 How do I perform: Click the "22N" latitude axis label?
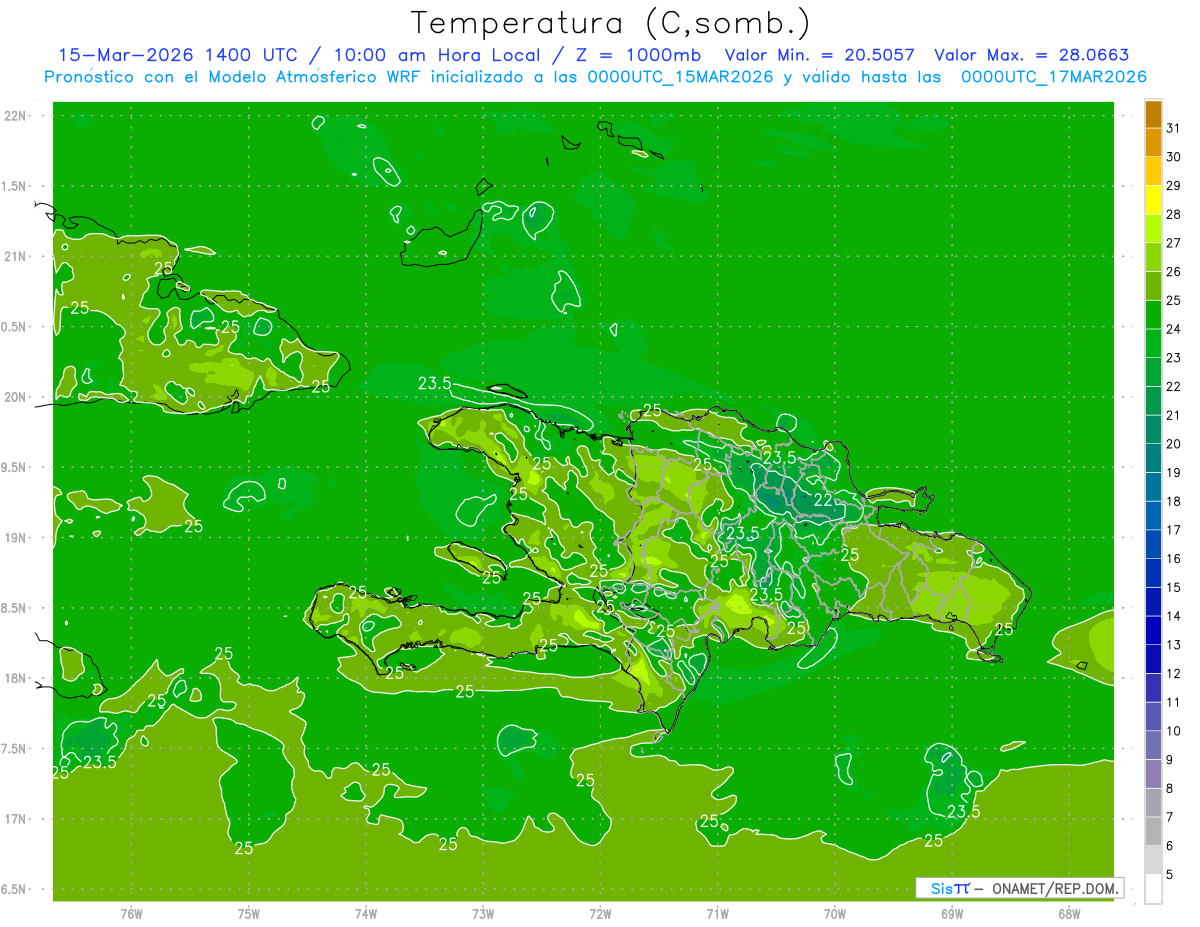point(14,115)
